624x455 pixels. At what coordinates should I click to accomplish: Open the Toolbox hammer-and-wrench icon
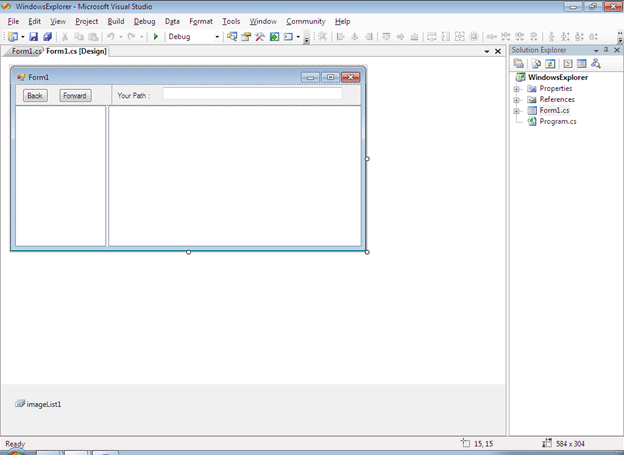tap(260, 37)
